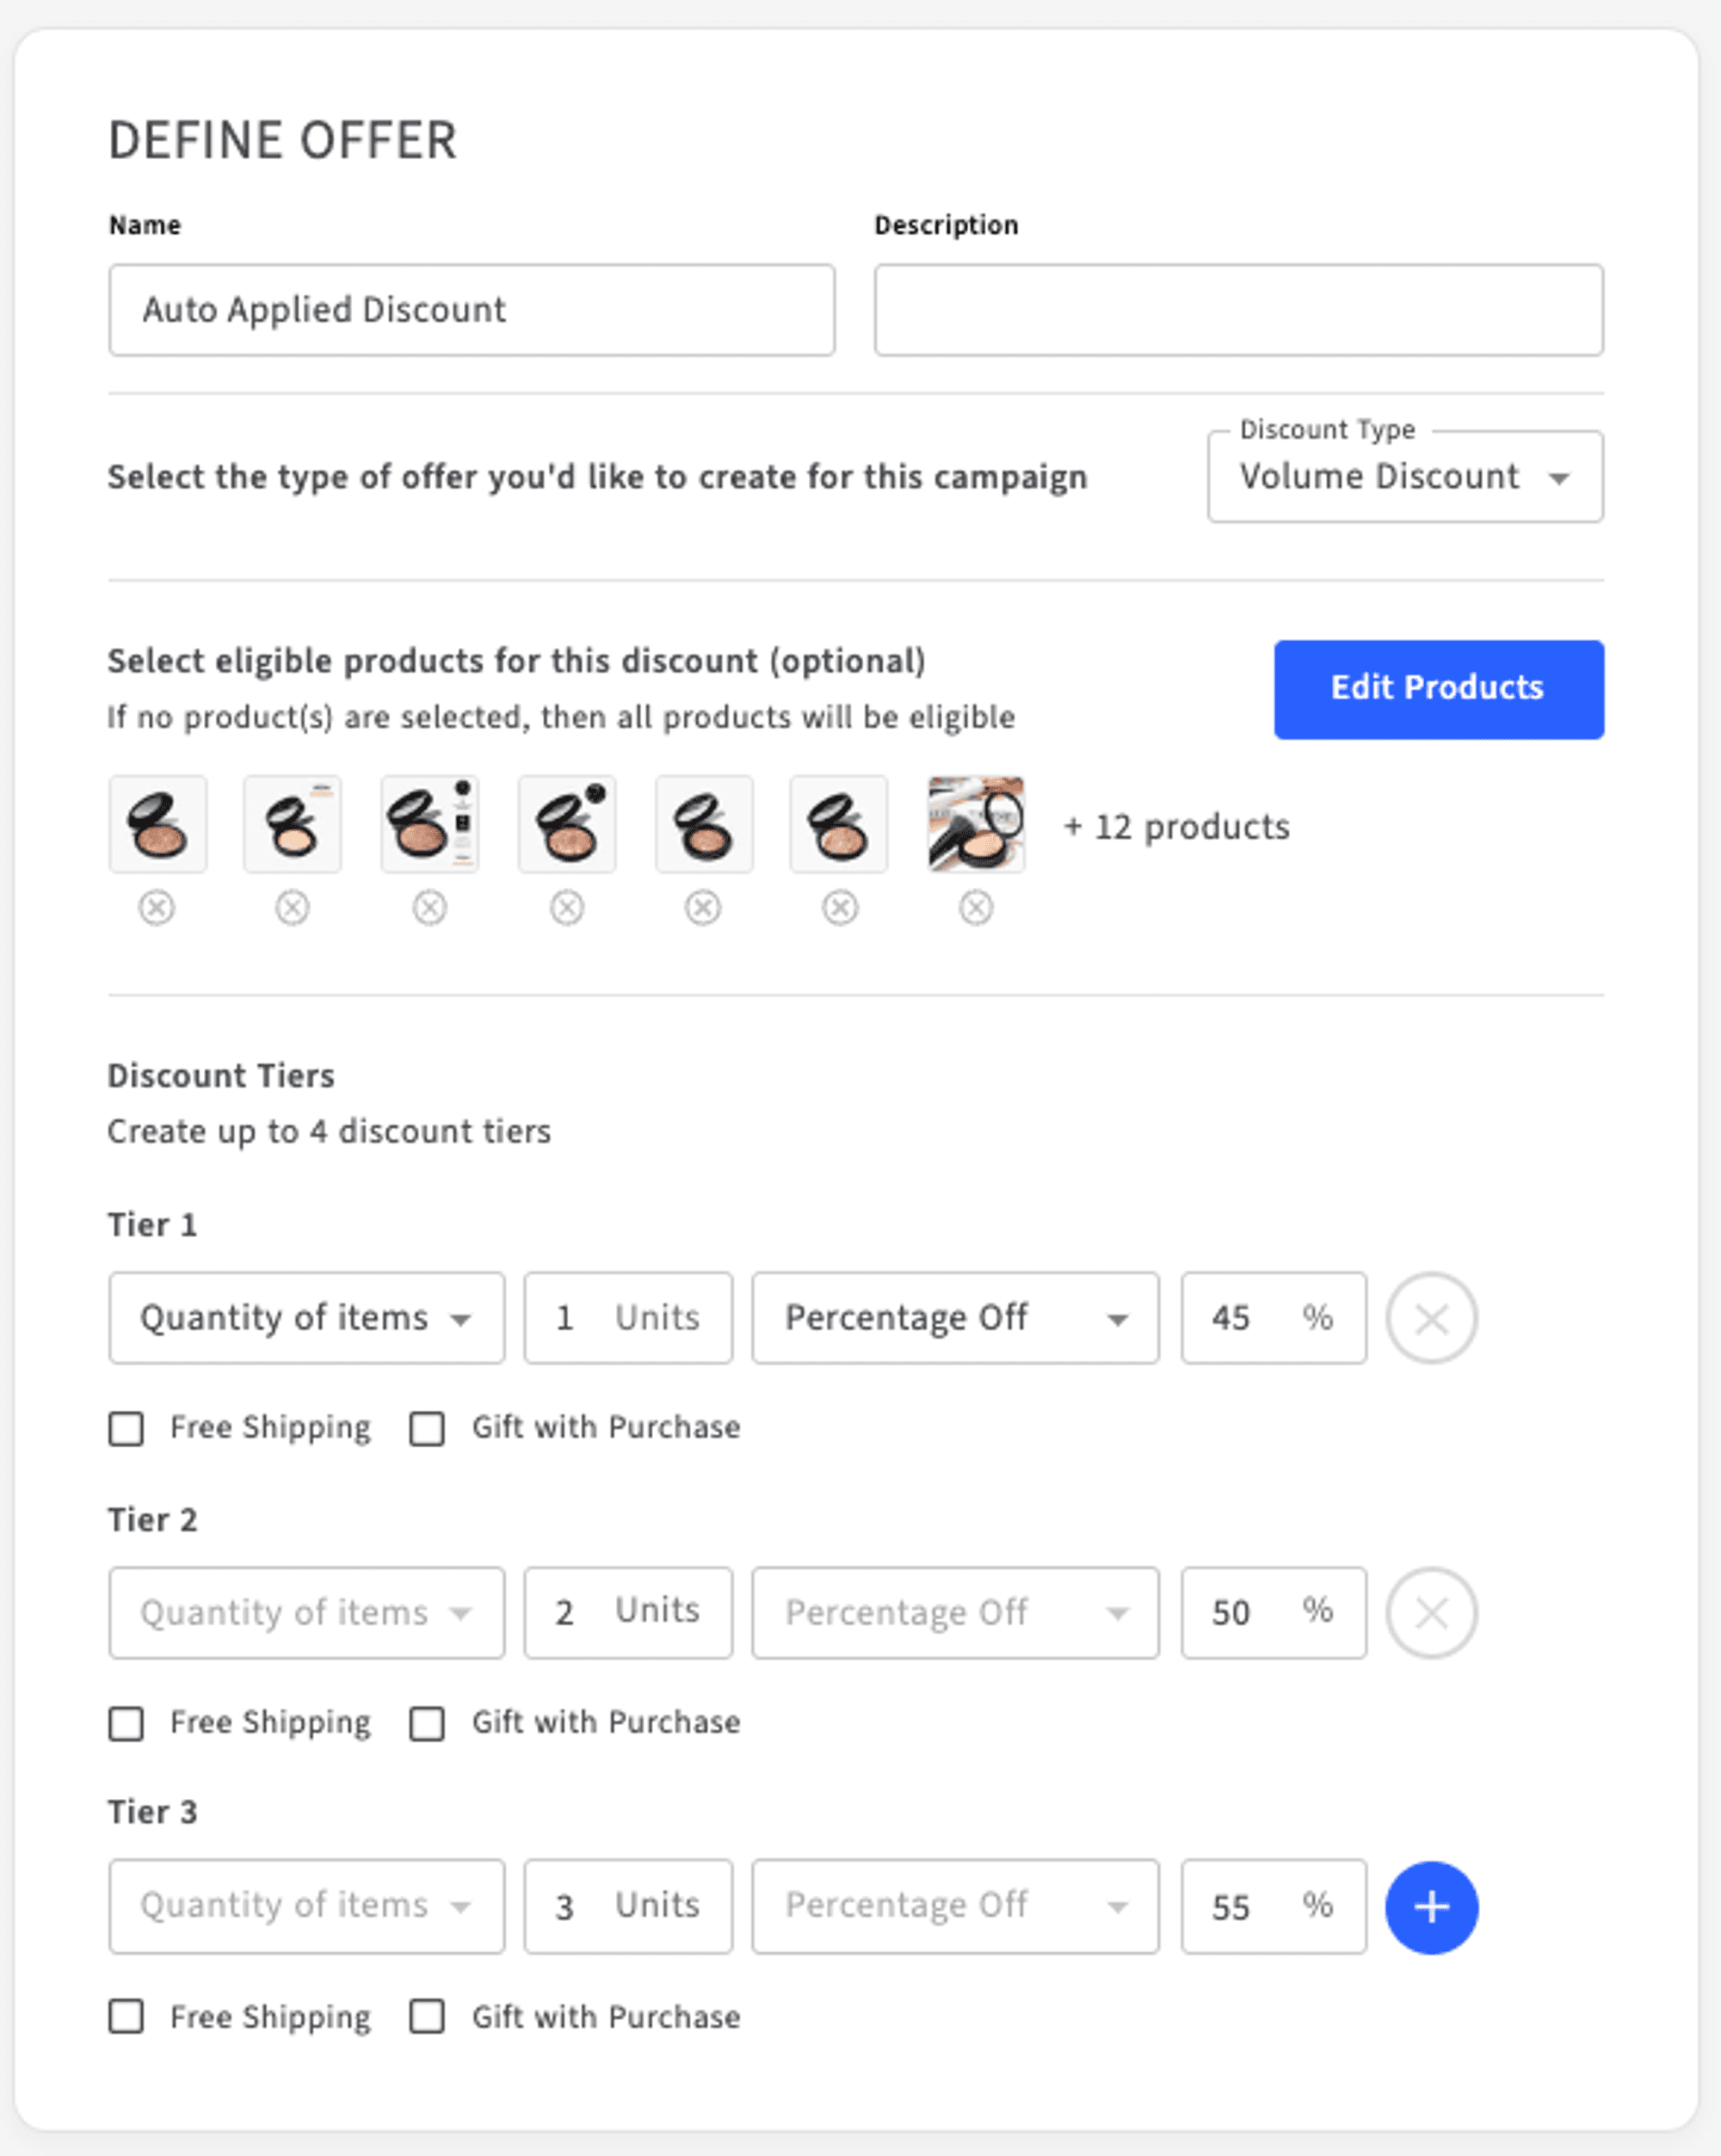This screenshot has width=1721, height=2156.
Task: Enable Gift with Purchase for Tier 2
Action: pos(427,1723)
